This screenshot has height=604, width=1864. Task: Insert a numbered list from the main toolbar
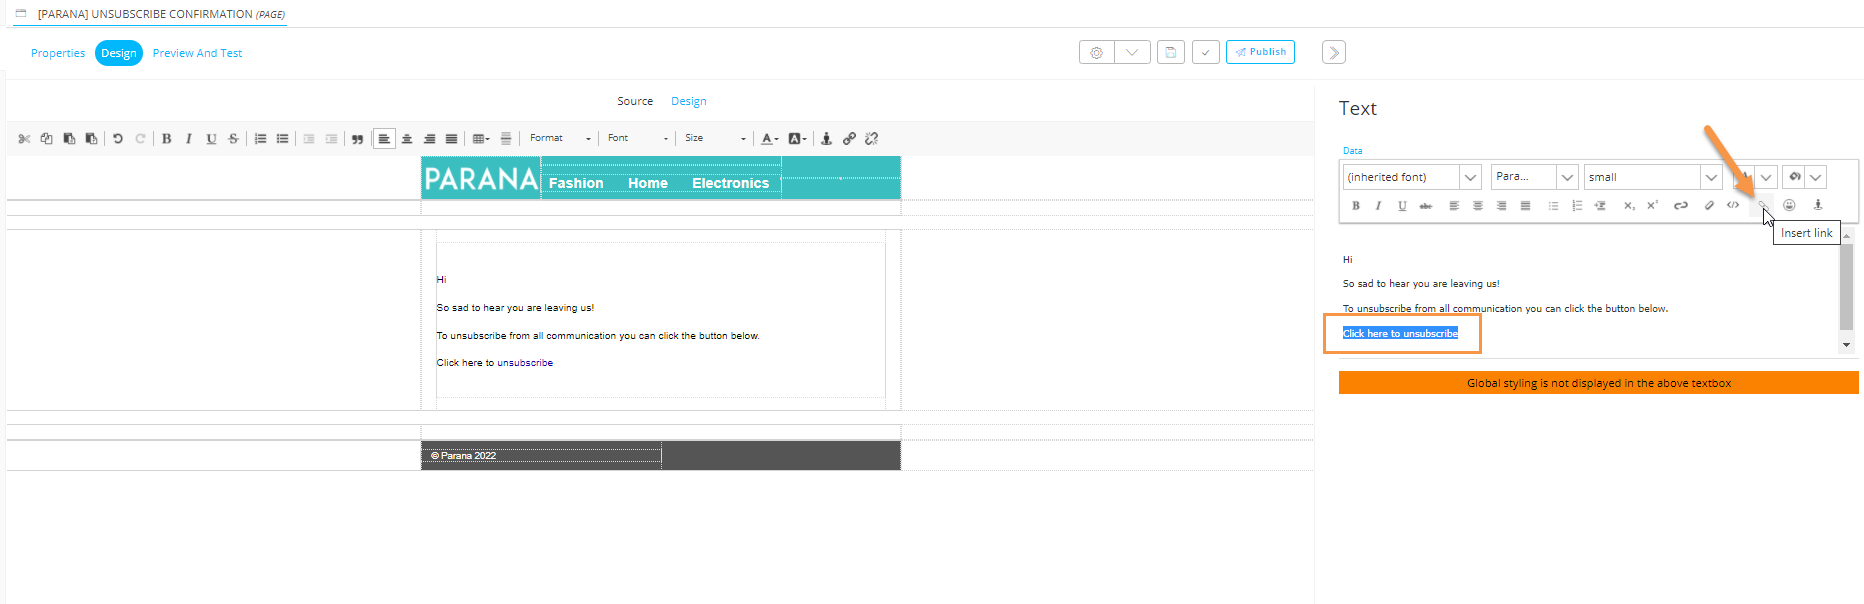[260, 139]
